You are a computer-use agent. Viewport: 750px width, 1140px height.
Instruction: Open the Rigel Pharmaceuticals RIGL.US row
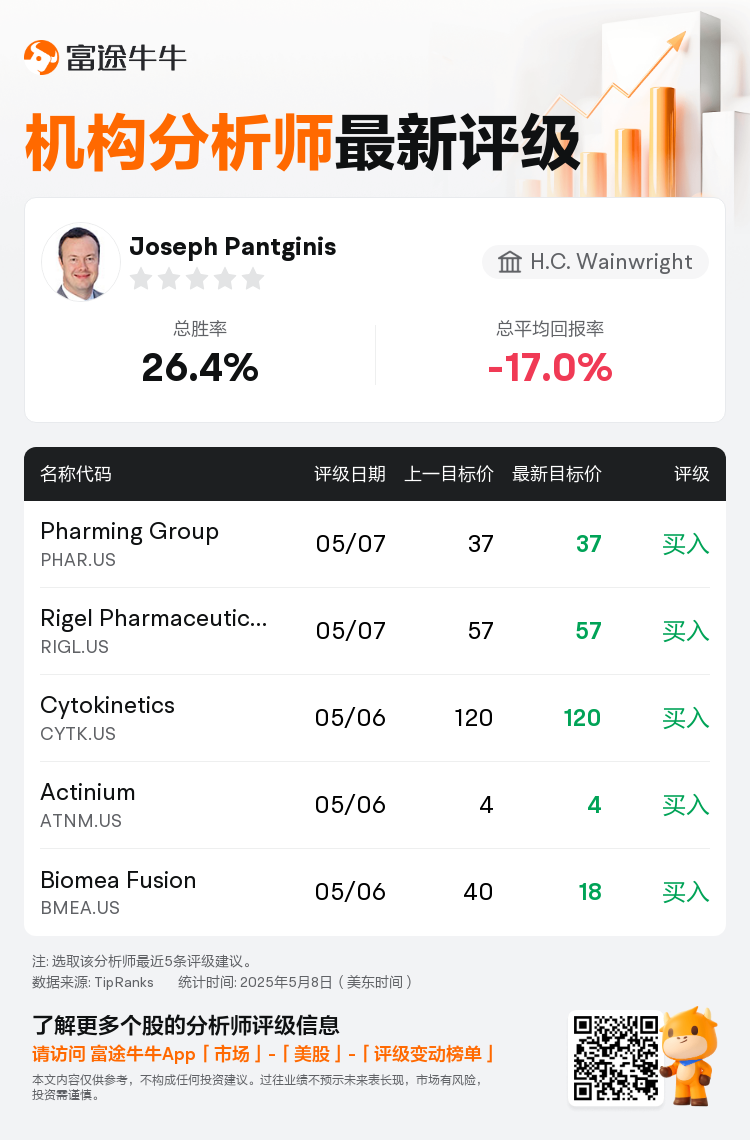(375, 631)
